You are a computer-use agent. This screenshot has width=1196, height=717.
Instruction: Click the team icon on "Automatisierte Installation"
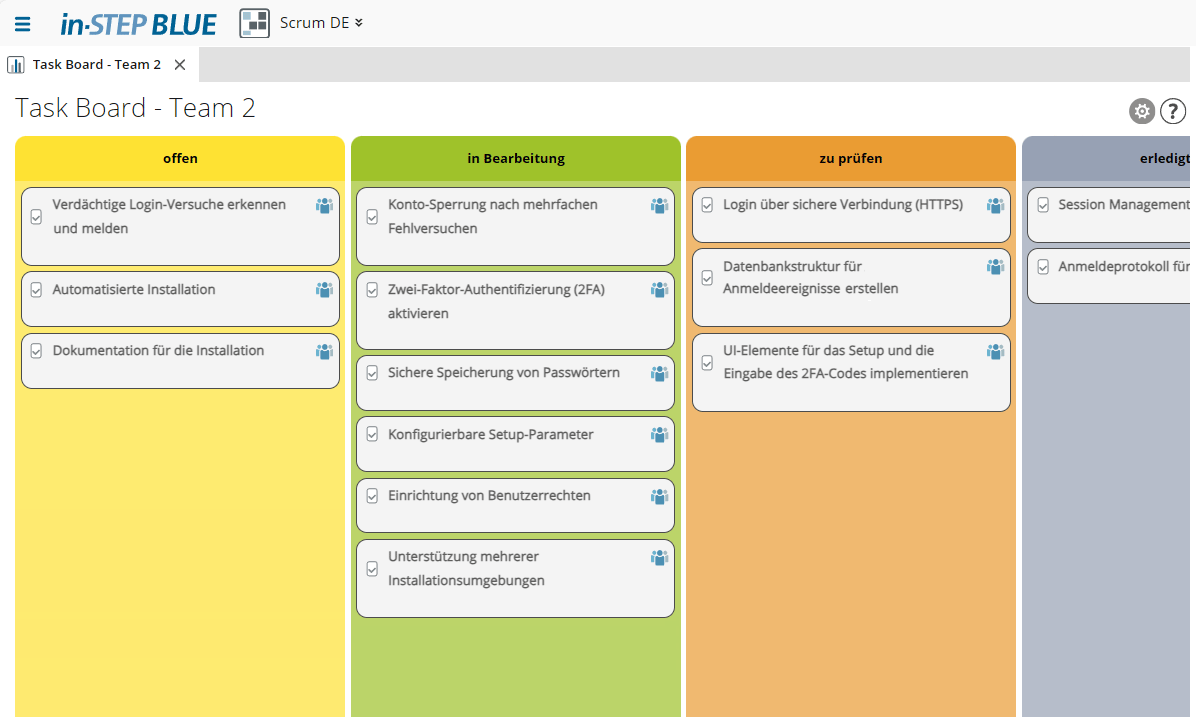(x=323, y=288)
